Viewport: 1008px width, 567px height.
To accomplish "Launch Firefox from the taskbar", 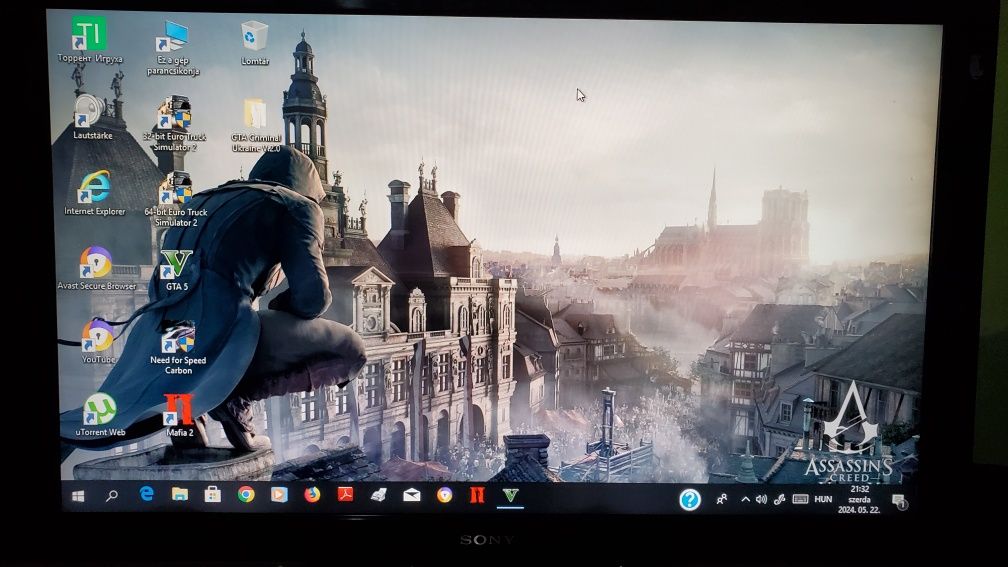I will [312, 494].
